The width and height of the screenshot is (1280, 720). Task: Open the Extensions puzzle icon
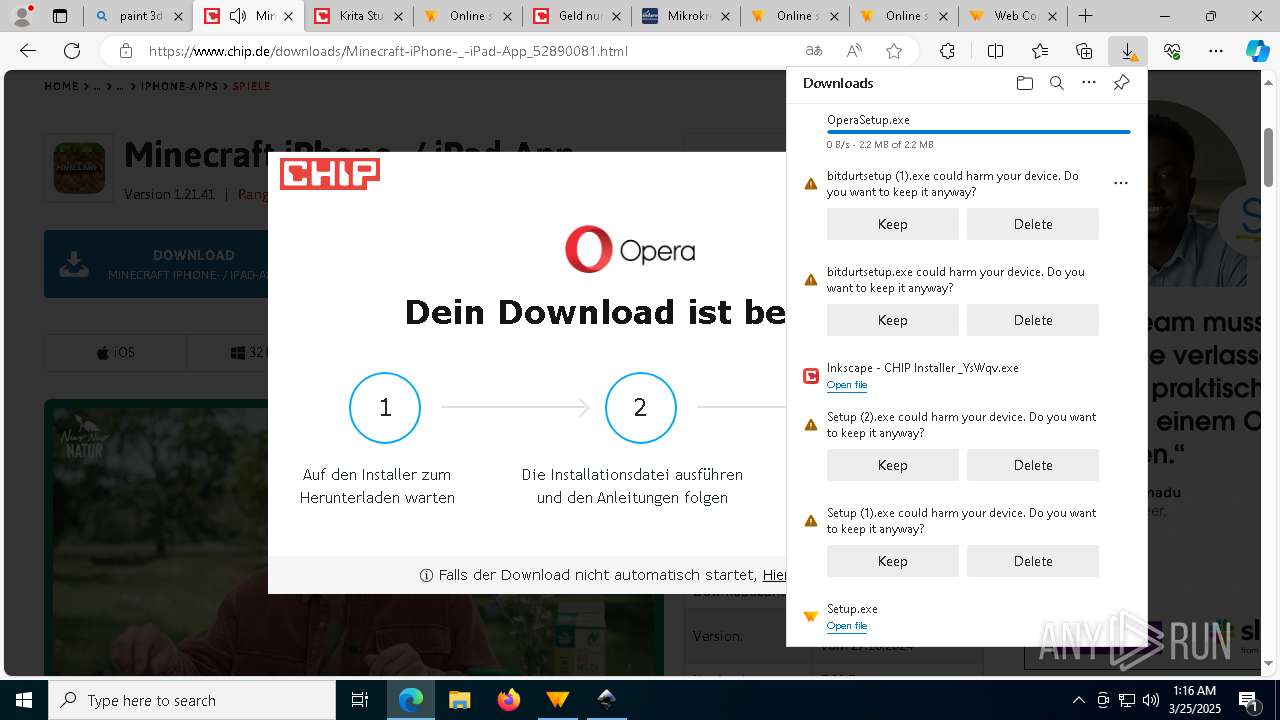(947, 51)
